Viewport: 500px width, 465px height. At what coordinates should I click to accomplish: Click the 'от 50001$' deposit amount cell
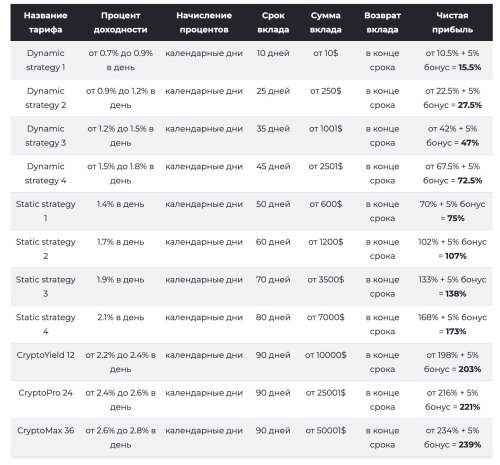tap(325, 430)
